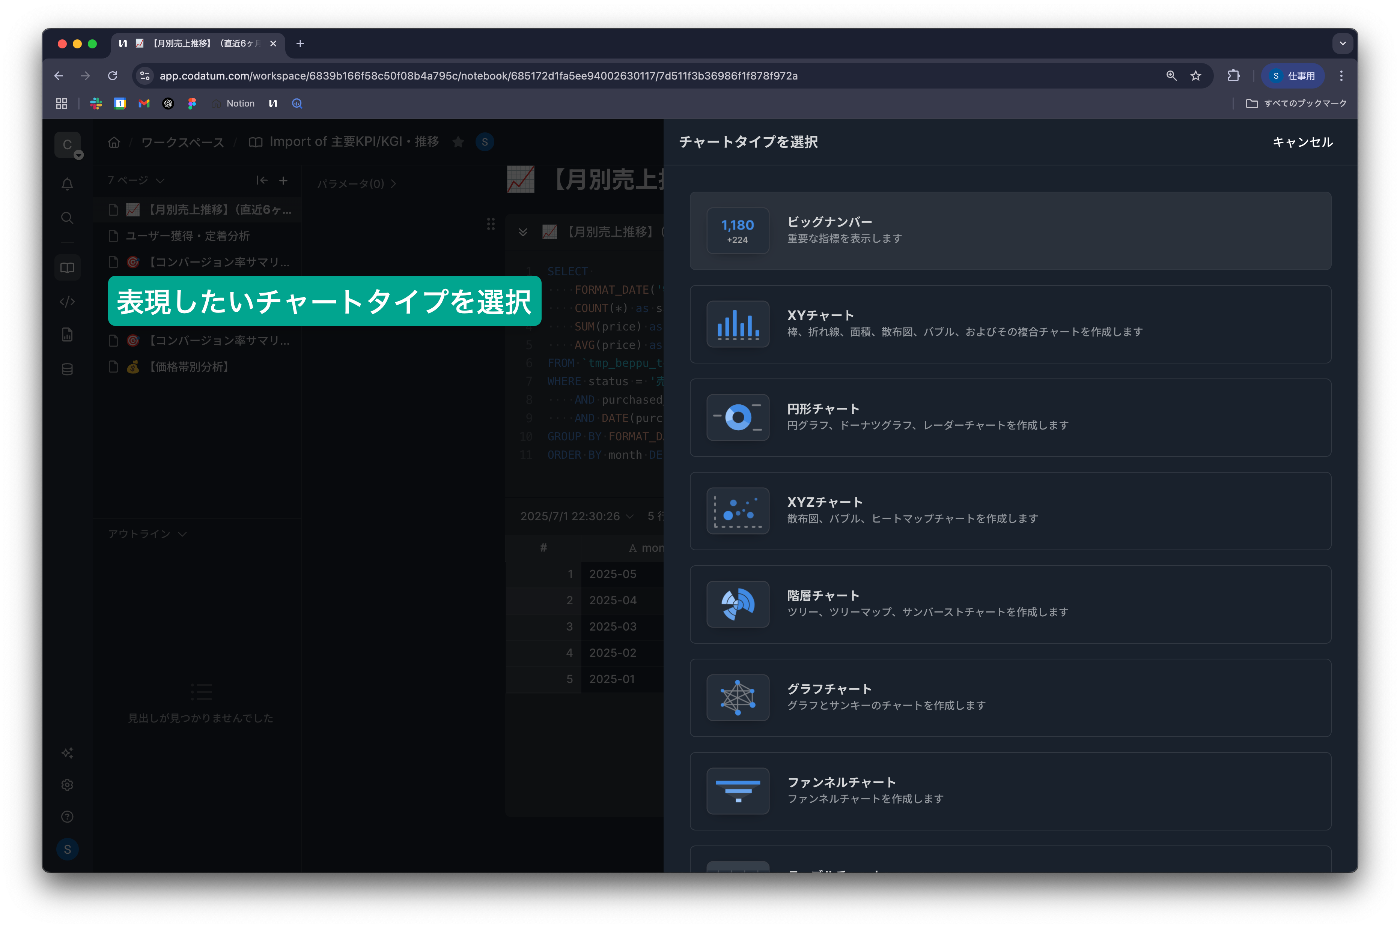The width and height of the screenshot is (1400, 928).
Task: Open the report icon in sidebar
Action: point(67,335)
